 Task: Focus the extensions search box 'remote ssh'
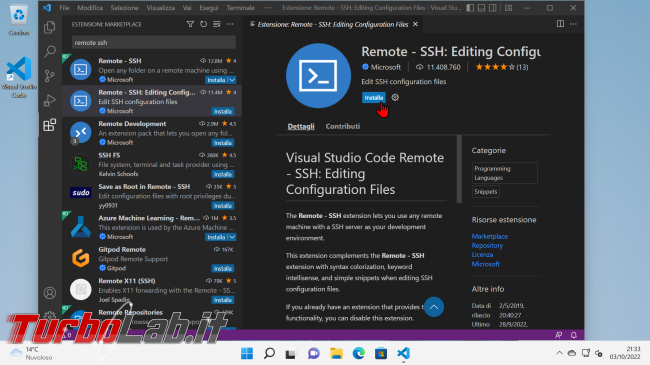click(x=153, y=42)
